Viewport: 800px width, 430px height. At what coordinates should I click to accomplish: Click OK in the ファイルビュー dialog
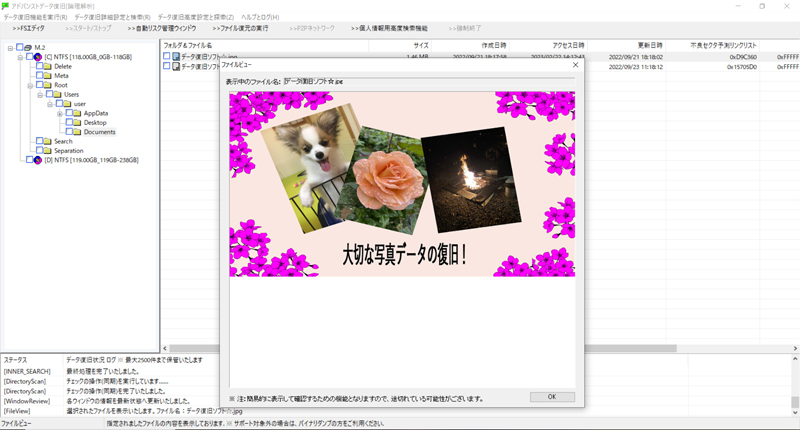click(x=552, y=397)
